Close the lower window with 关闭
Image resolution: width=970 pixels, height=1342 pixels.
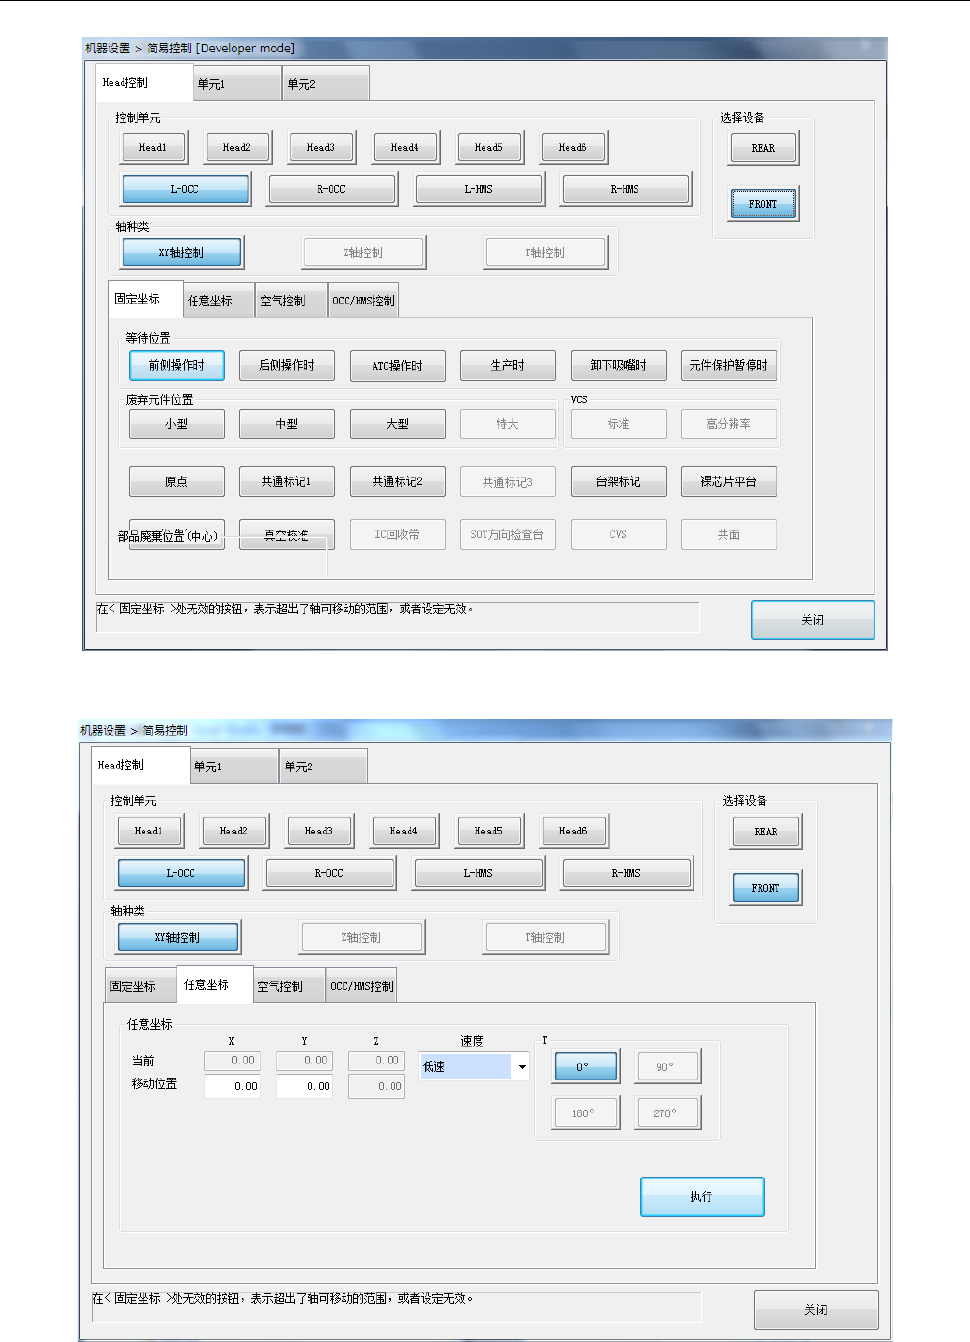pos(816,1310)
